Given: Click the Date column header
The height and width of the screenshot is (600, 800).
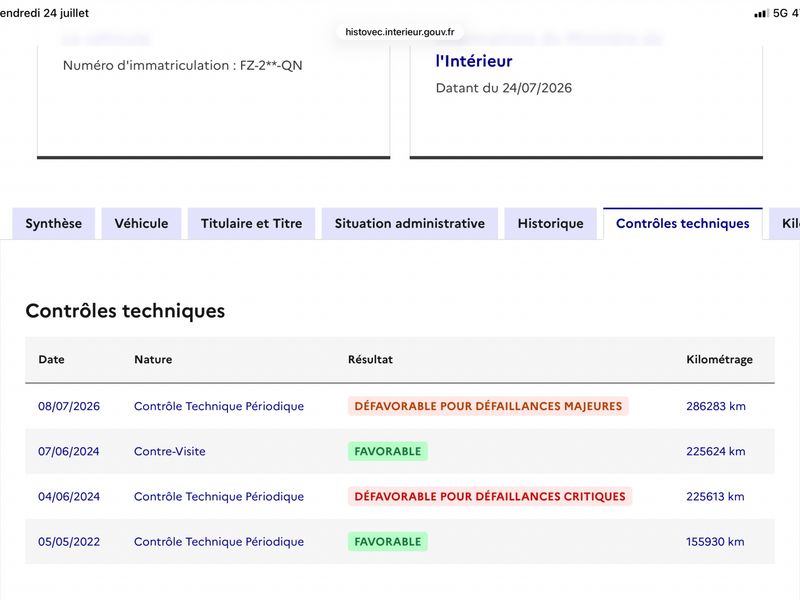Looking at the screenshot, I should point(52,359).
